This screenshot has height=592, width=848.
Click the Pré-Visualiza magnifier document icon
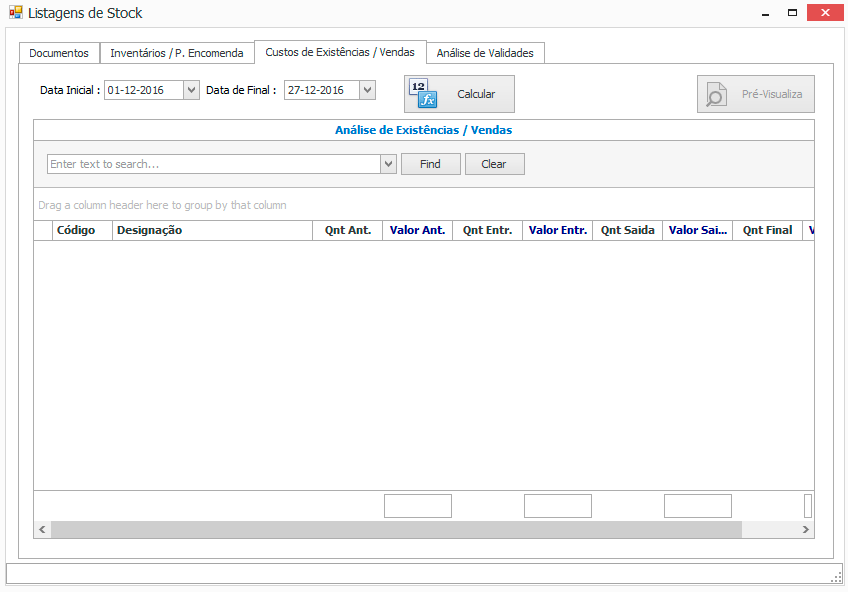[x=716, y=95]
